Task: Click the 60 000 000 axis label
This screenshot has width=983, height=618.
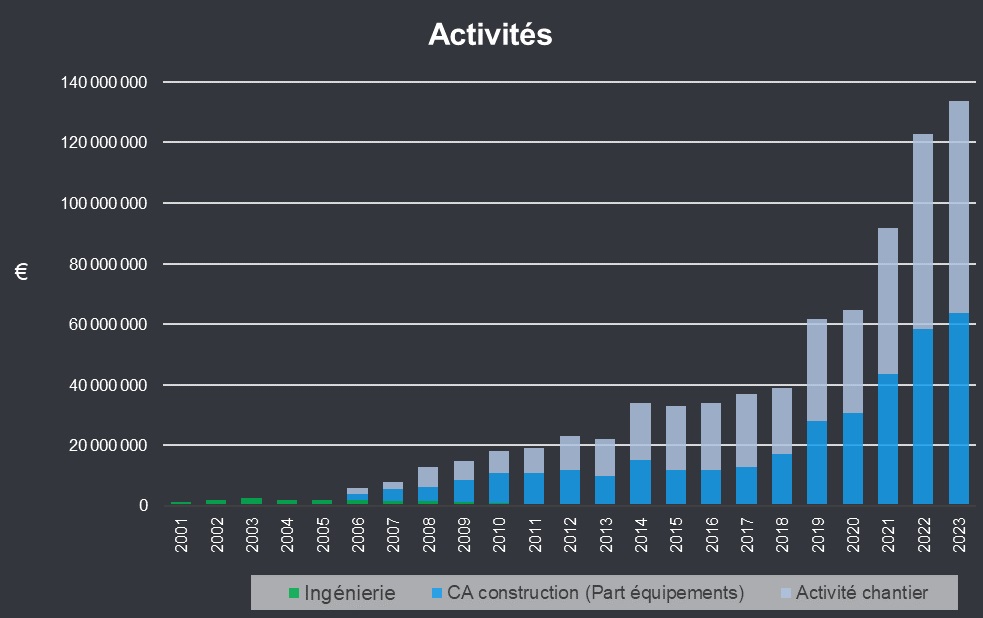Action: click(108, 324)
